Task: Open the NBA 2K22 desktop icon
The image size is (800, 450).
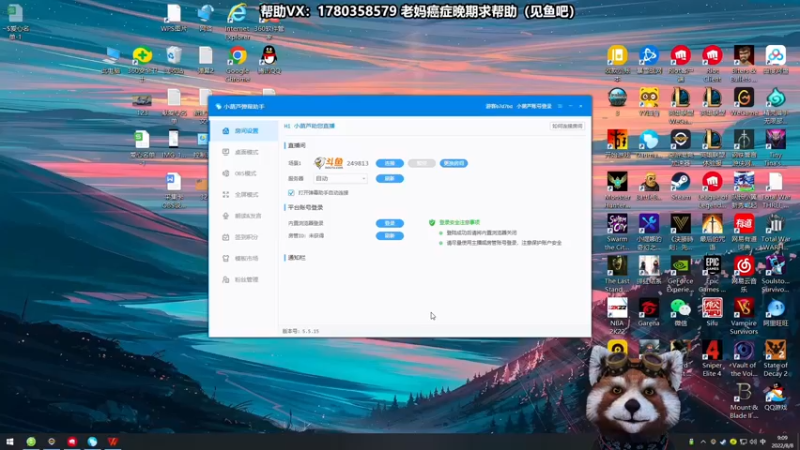Action: tap(617, 316)
